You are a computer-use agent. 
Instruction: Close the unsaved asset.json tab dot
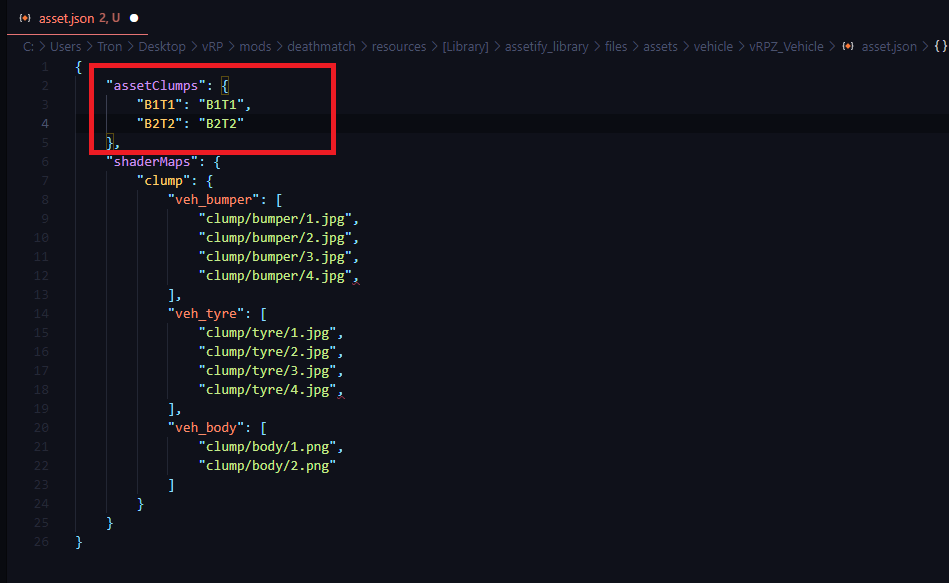coord(134,18)
